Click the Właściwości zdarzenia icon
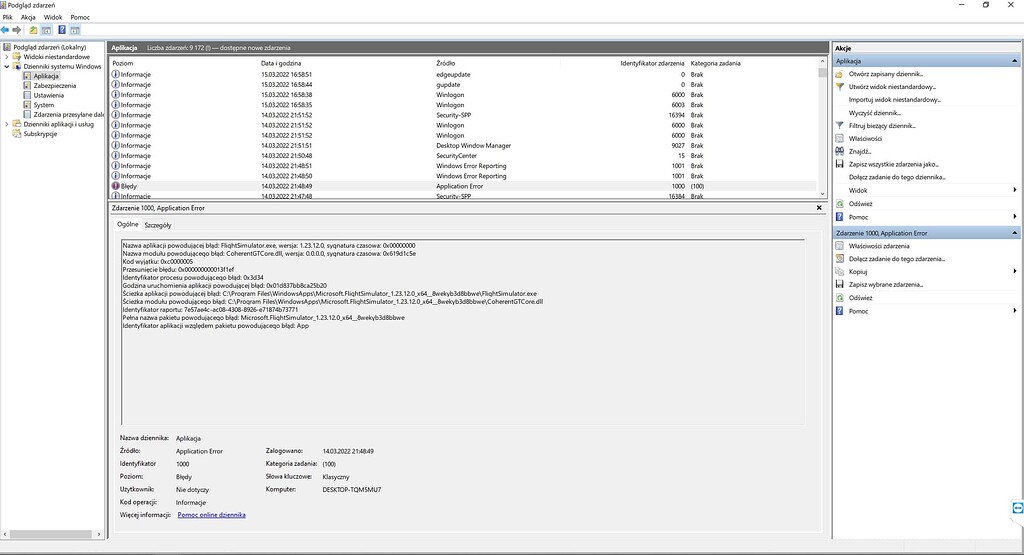 click(x=840, y=246)
